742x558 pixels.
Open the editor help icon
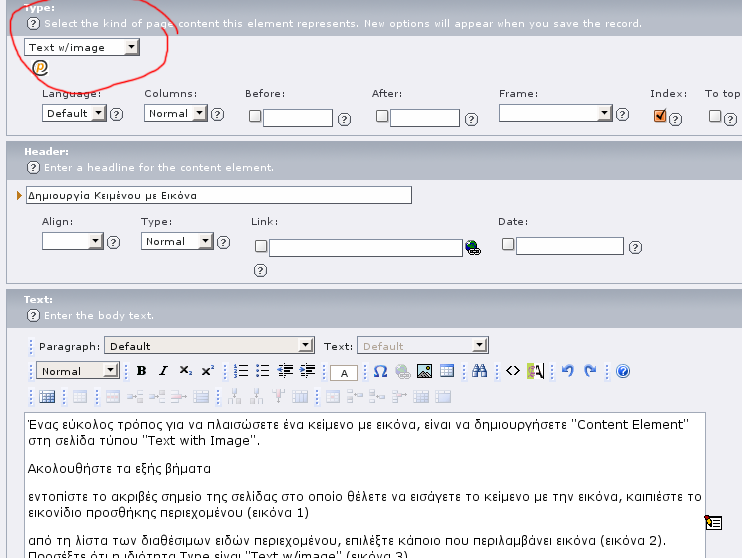623,371
